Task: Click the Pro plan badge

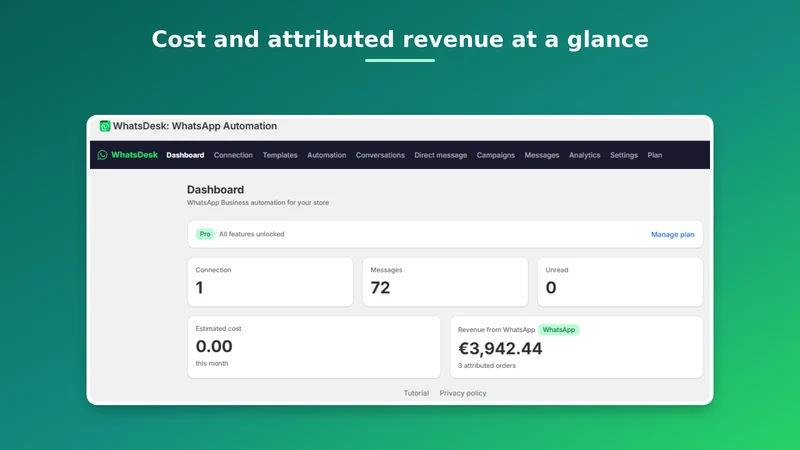Action: [205, 234]
